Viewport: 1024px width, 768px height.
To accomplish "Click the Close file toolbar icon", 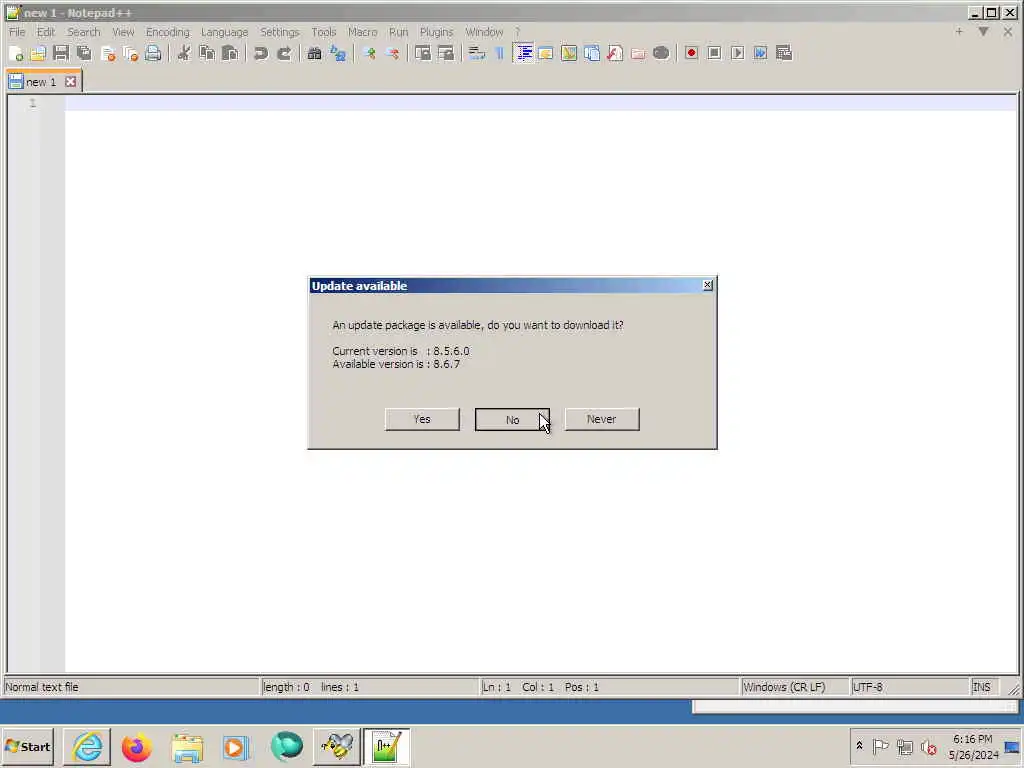I will tap(108, 54).
